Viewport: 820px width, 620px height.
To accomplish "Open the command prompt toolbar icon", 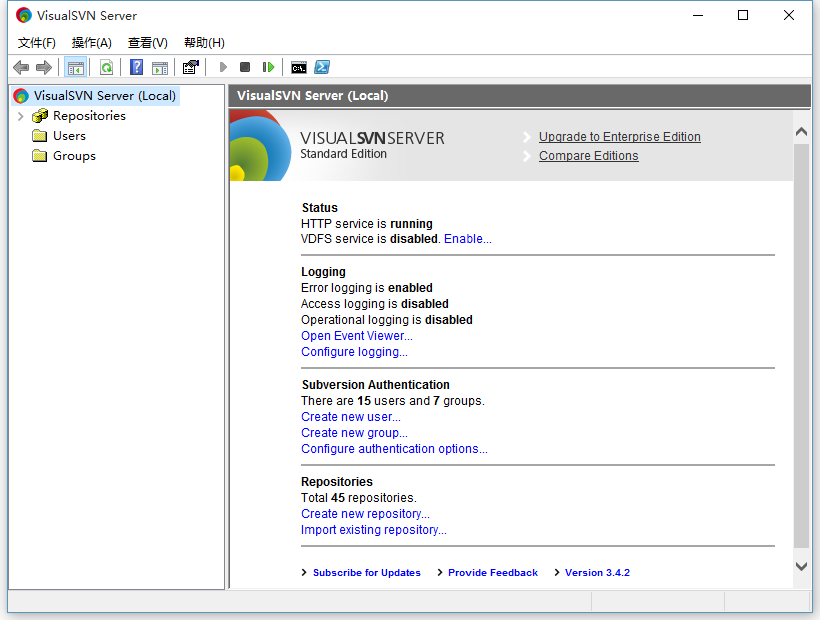I will click(x=299, y=67).
